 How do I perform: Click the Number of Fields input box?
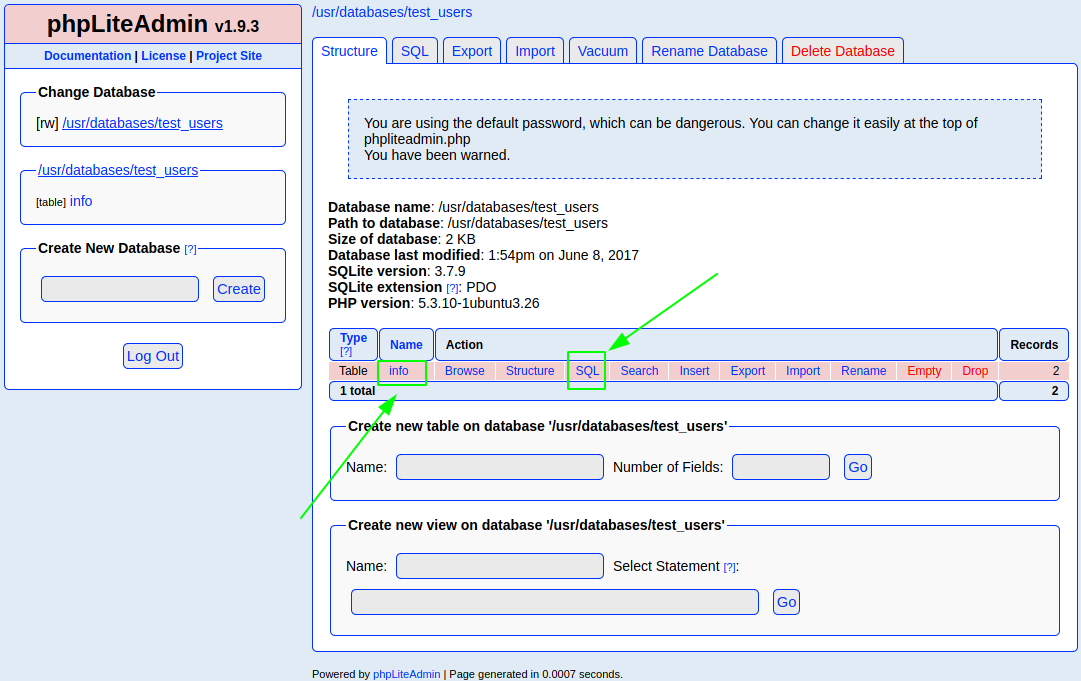pyautogui.click(x=780, y=467)
